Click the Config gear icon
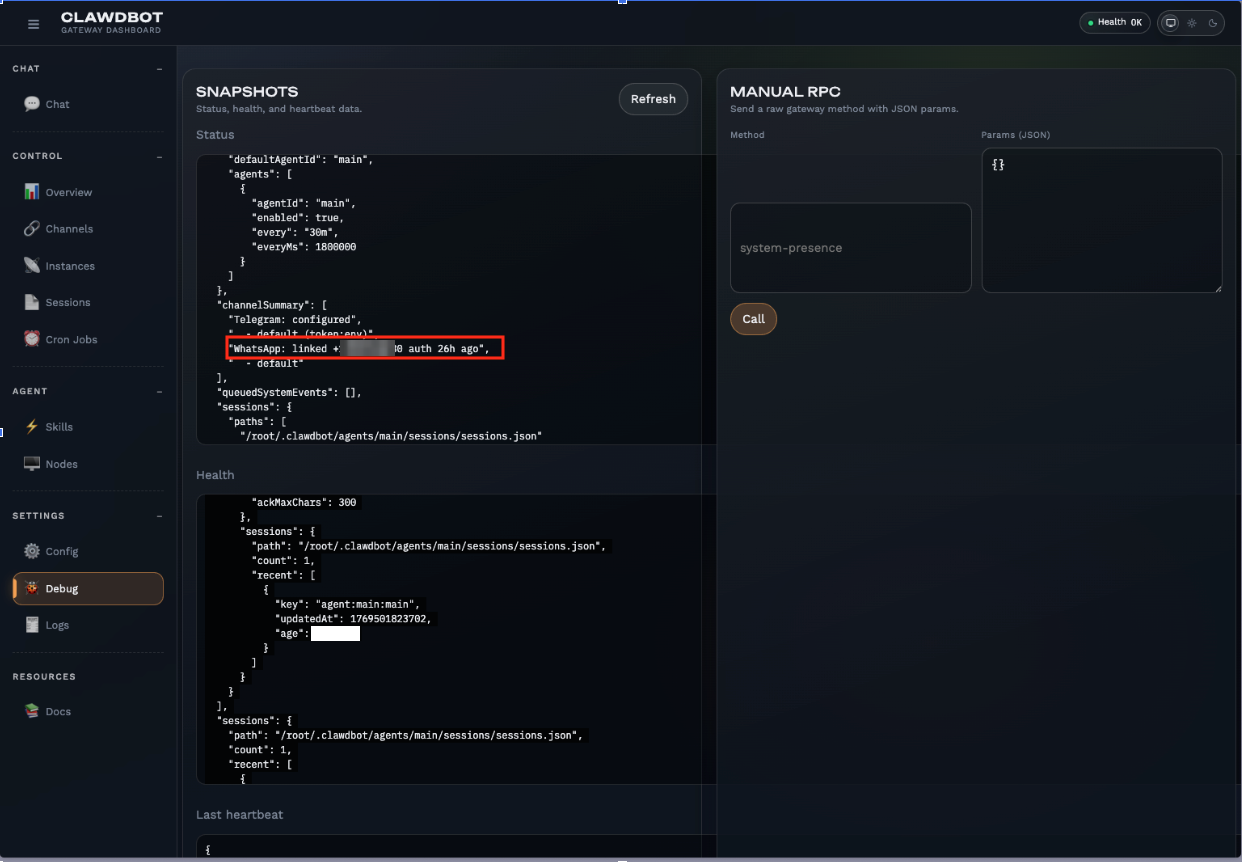The image size is (1242, 862). (32, 551)
